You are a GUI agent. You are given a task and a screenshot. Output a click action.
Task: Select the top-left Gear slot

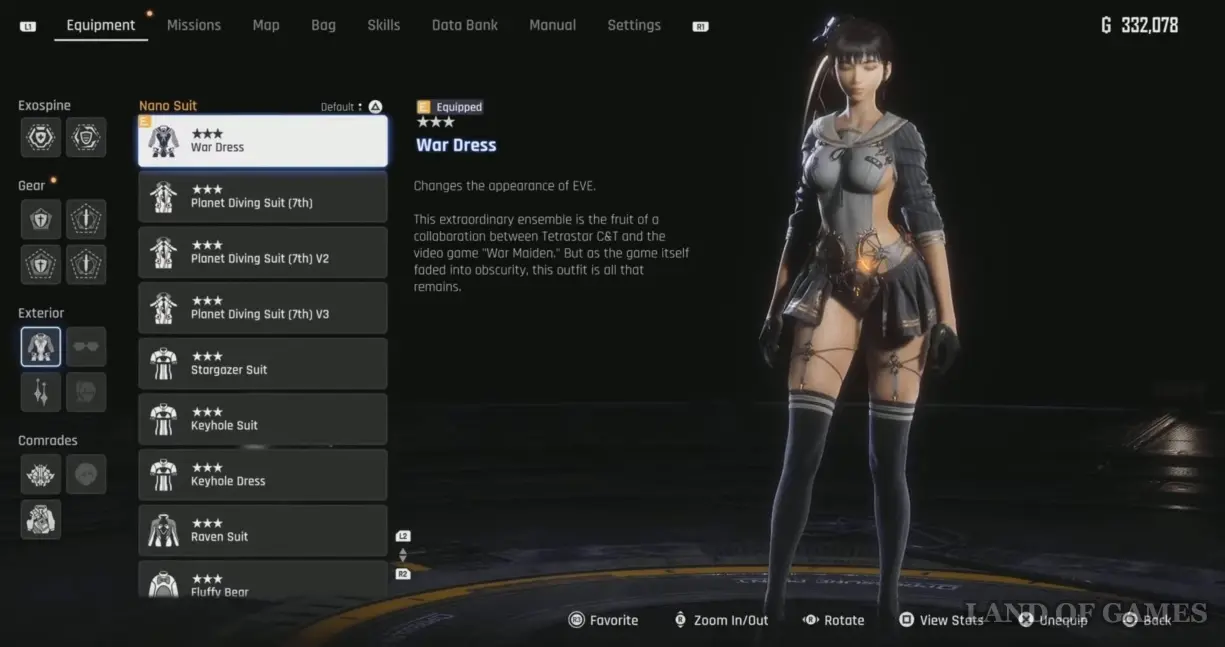(41, 219)
